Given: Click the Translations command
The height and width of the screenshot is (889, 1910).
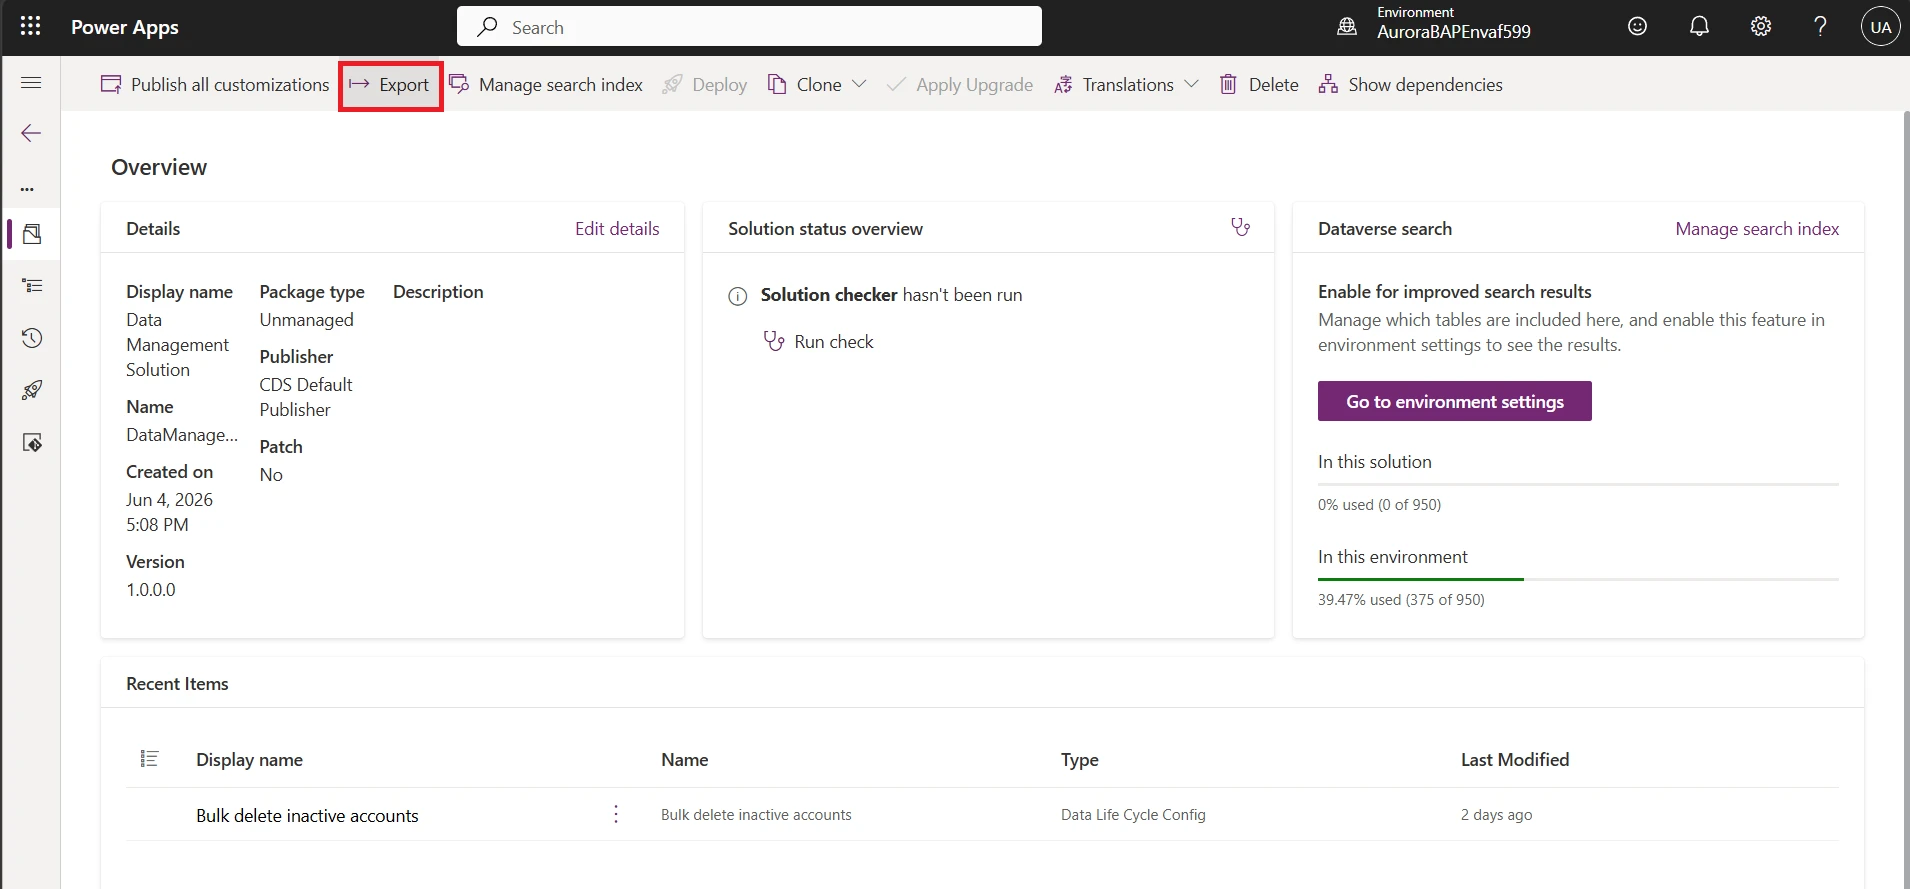Looking at the screenshot, I should pyautogui.click(x=1114, y=84).
